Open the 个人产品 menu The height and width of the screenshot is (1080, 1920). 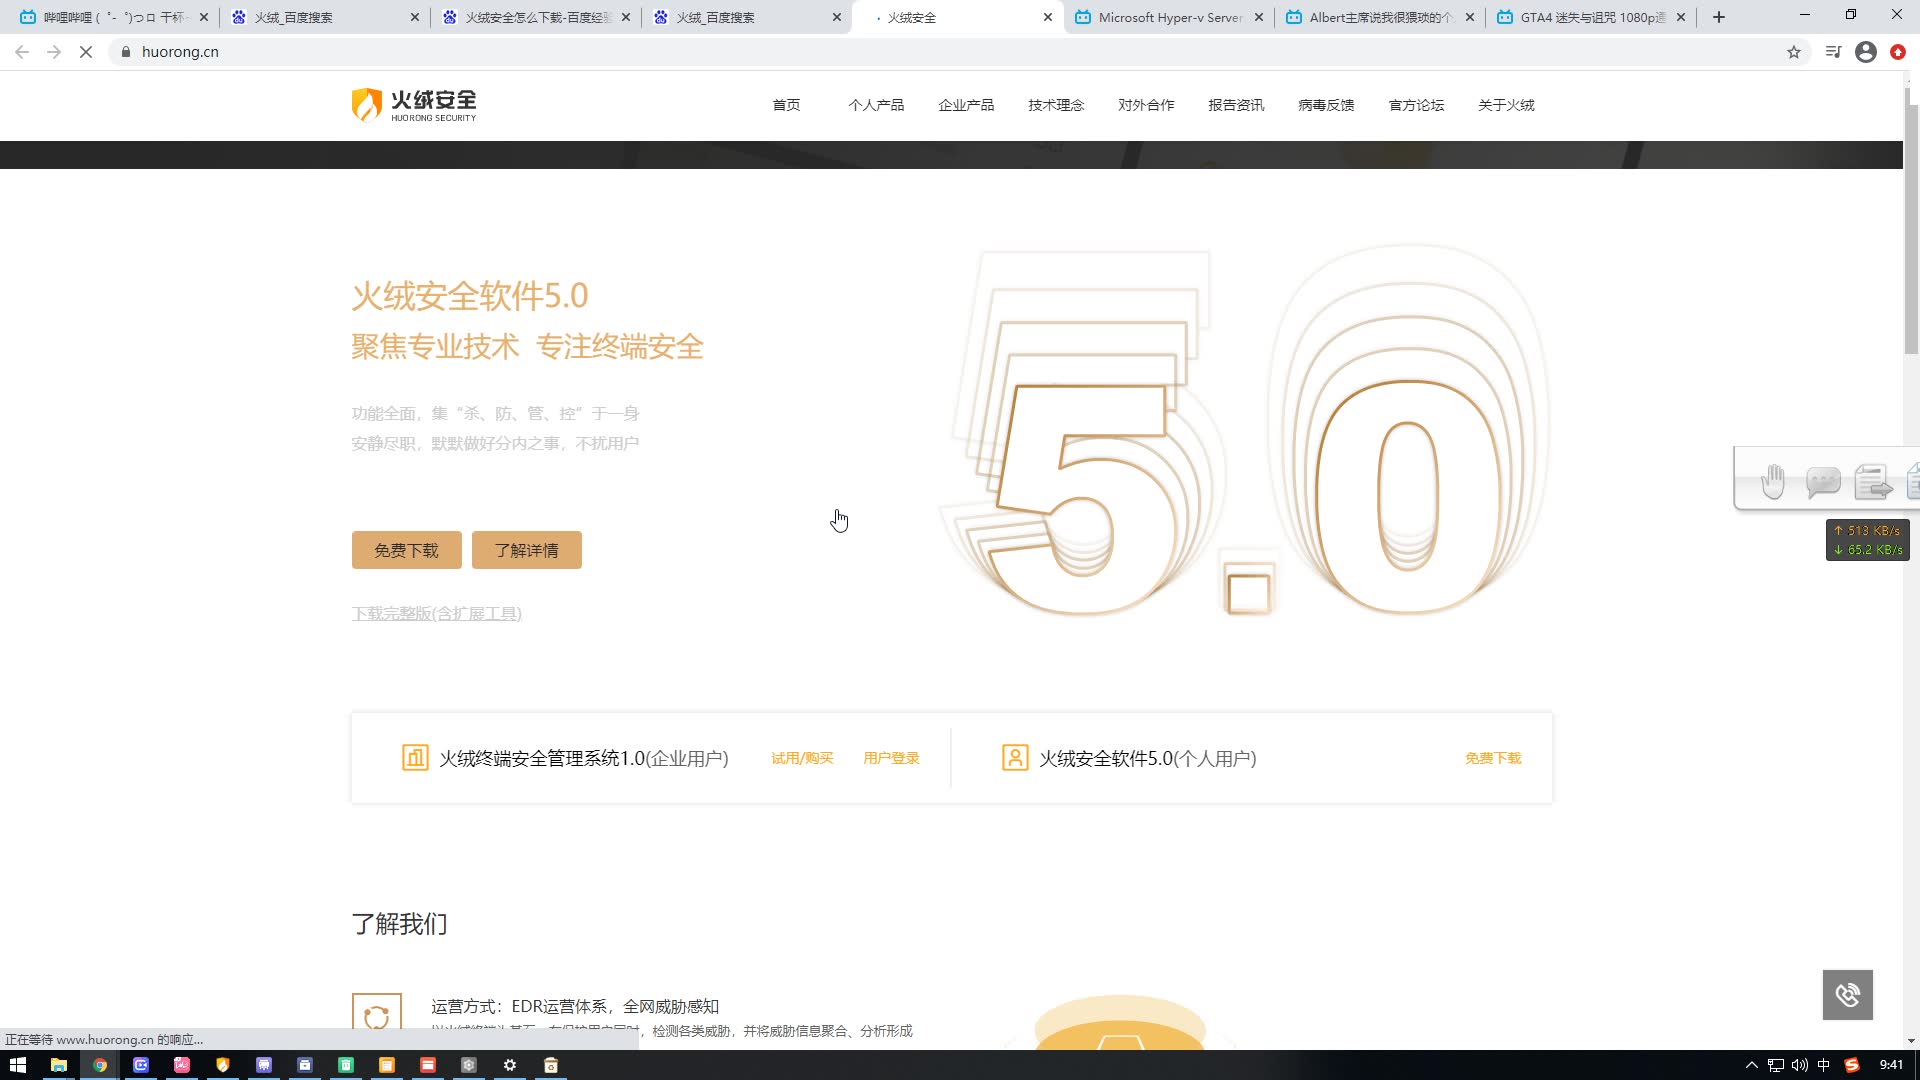pyautogui.click(x=876, y=105)
